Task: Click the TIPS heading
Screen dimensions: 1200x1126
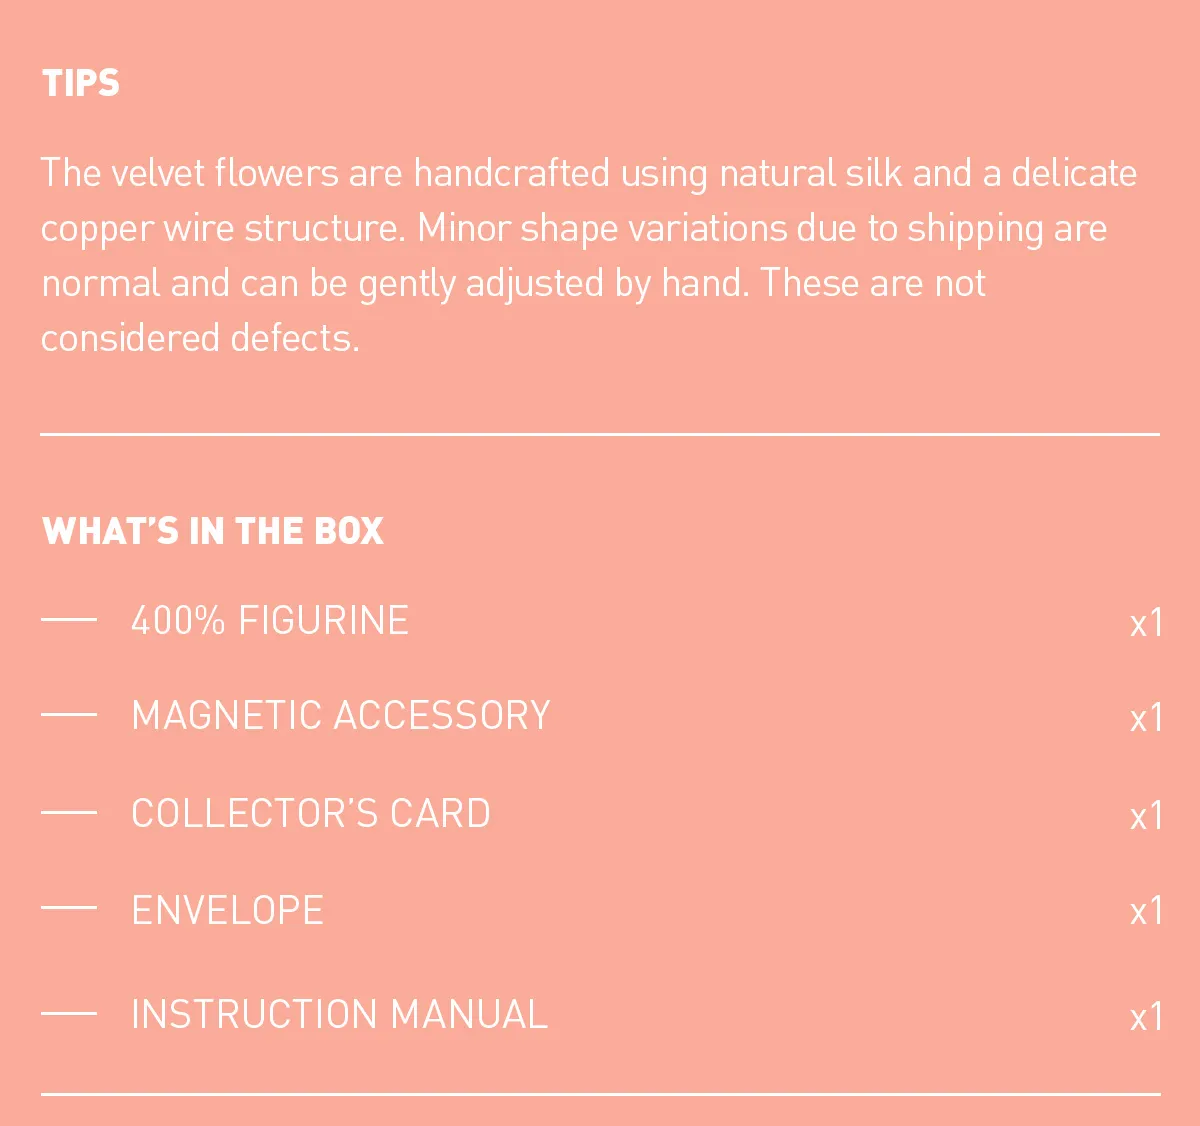Action: pyautogui.click(x=81, y=83)
